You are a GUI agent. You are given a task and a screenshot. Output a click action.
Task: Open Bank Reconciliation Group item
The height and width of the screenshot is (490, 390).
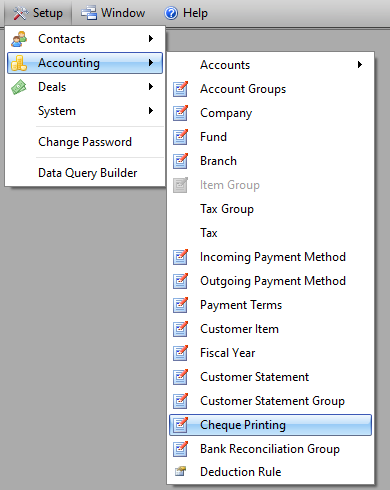pyautogui.click(x=270, y=449)
